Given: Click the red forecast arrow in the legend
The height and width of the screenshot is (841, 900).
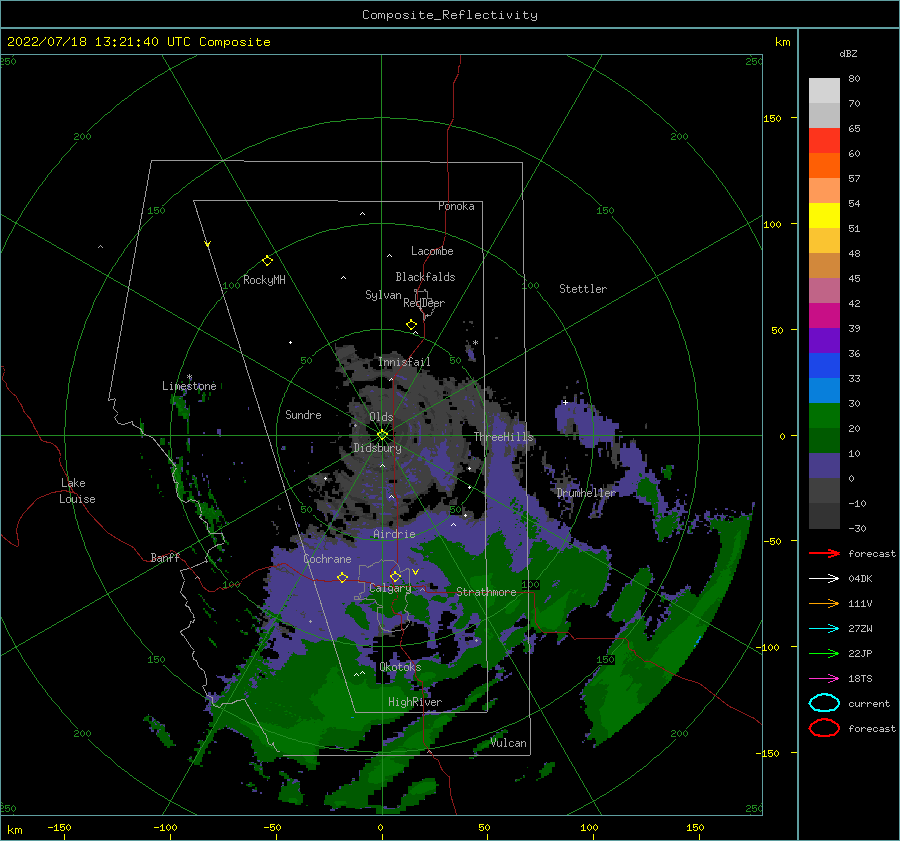Looking at the screenshot, I should 824,553.
